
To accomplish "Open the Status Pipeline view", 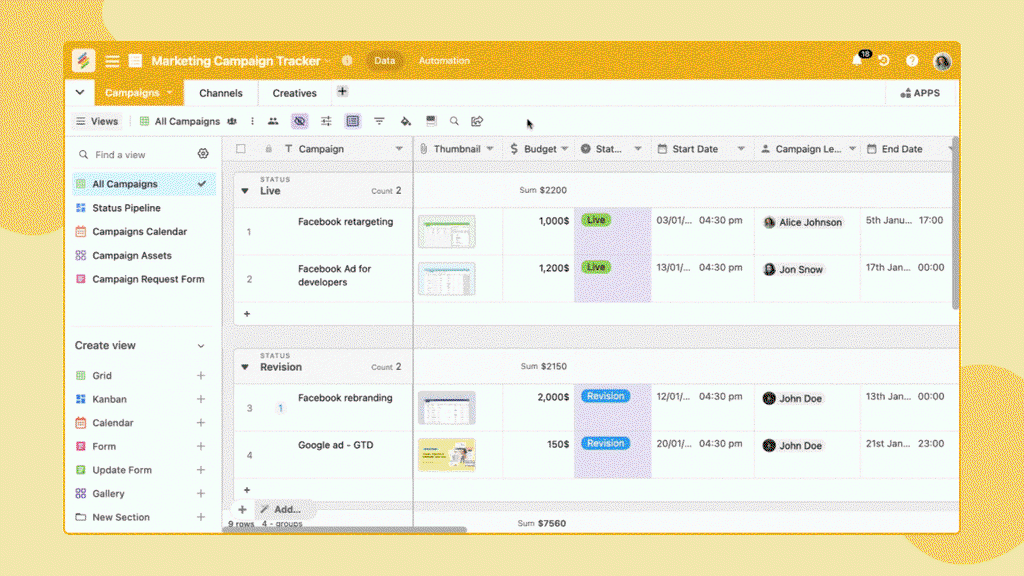I will [144, 208].
